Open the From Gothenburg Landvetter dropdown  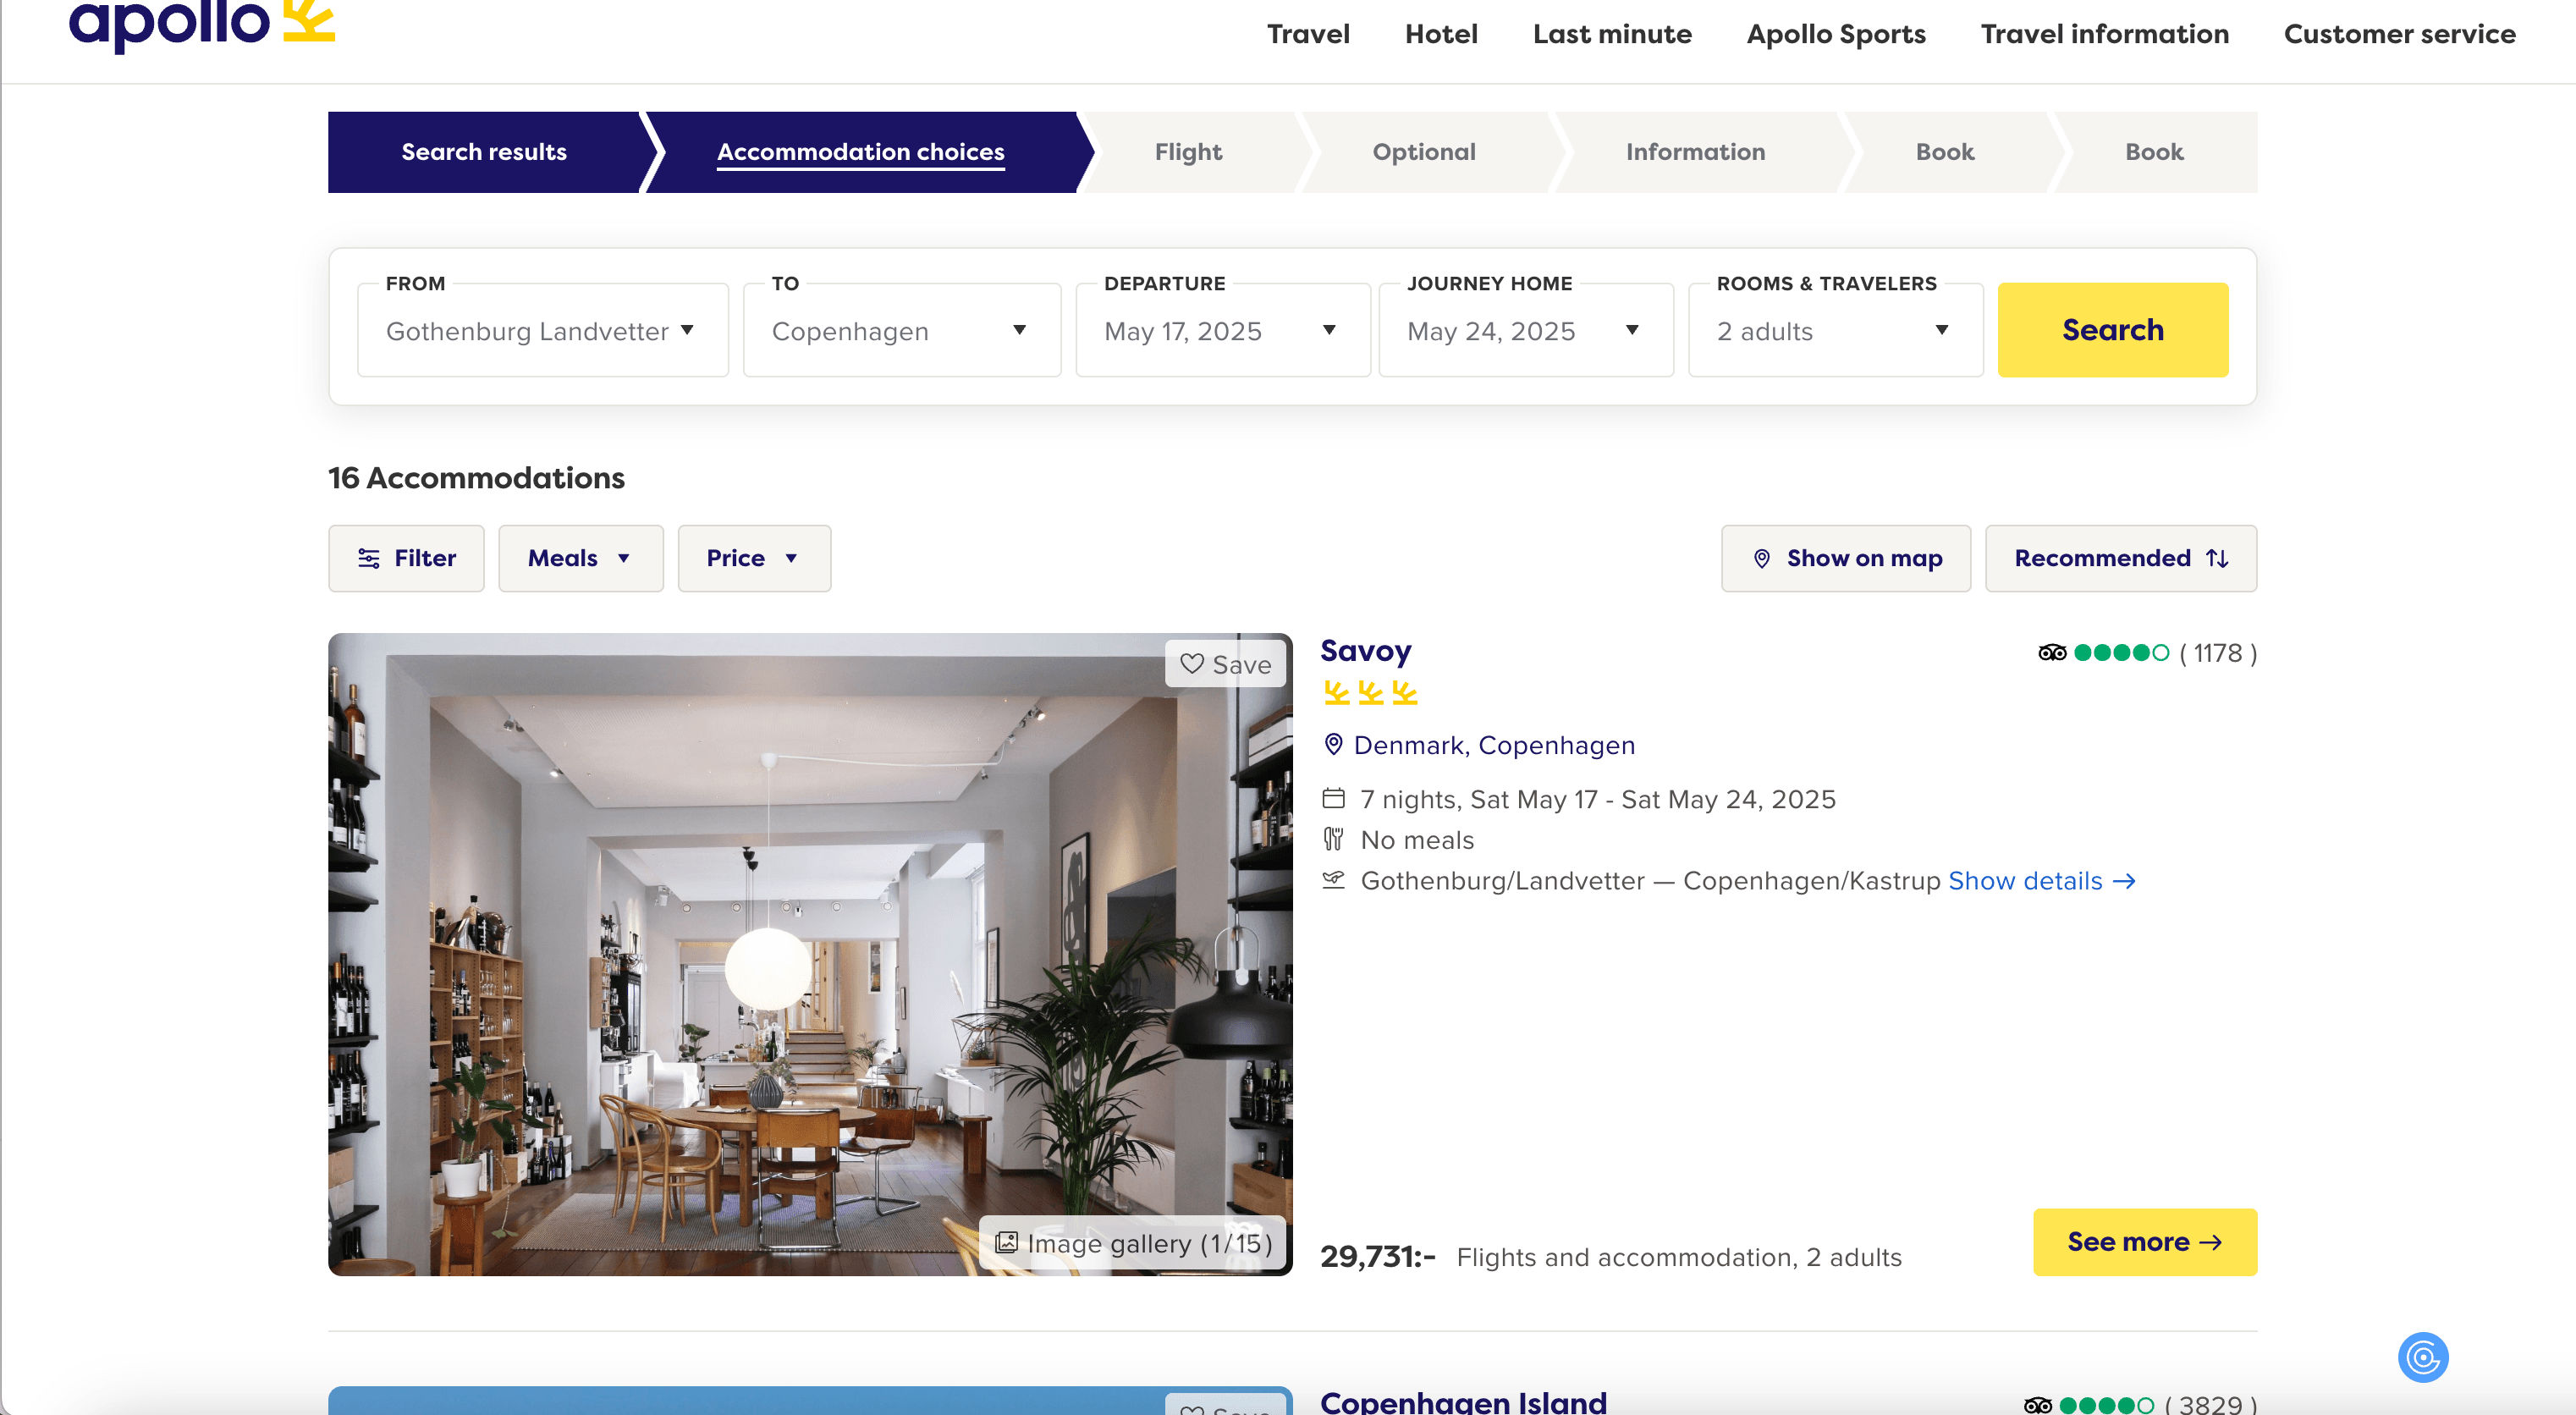tap(542, 330)
